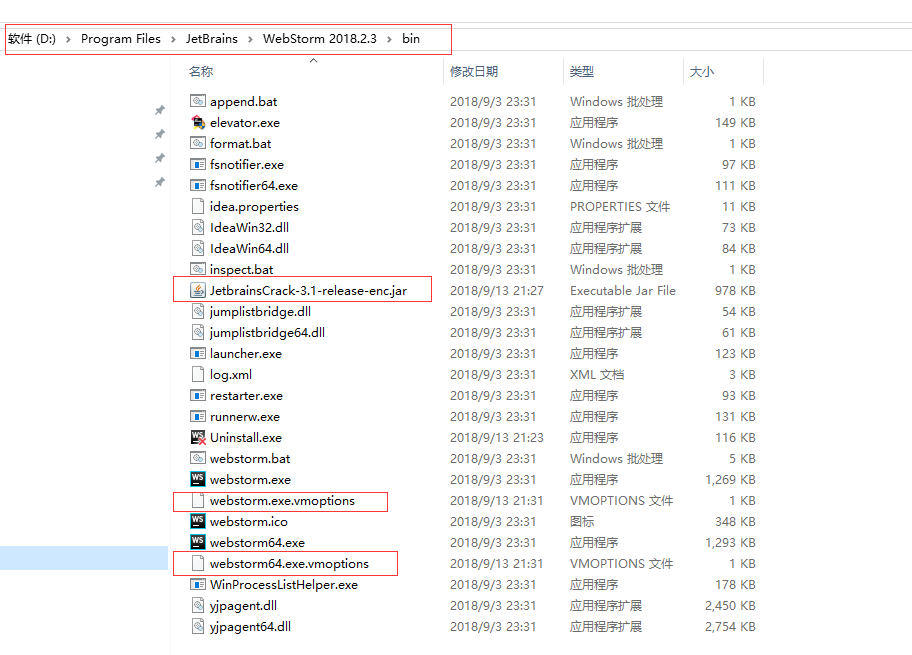Click the webstorm.exe WS icon
The image size is (912, 655).
198,479
